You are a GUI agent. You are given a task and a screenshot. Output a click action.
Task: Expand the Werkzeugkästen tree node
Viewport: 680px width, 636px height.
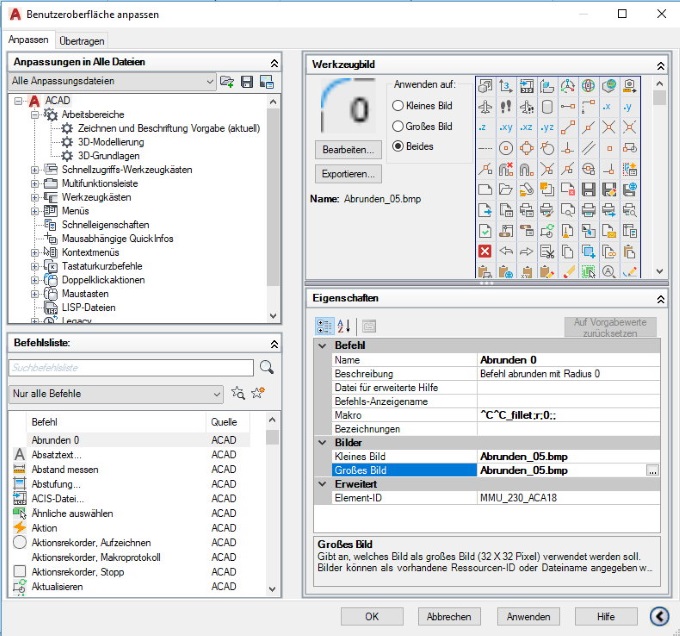click(36, 198)
